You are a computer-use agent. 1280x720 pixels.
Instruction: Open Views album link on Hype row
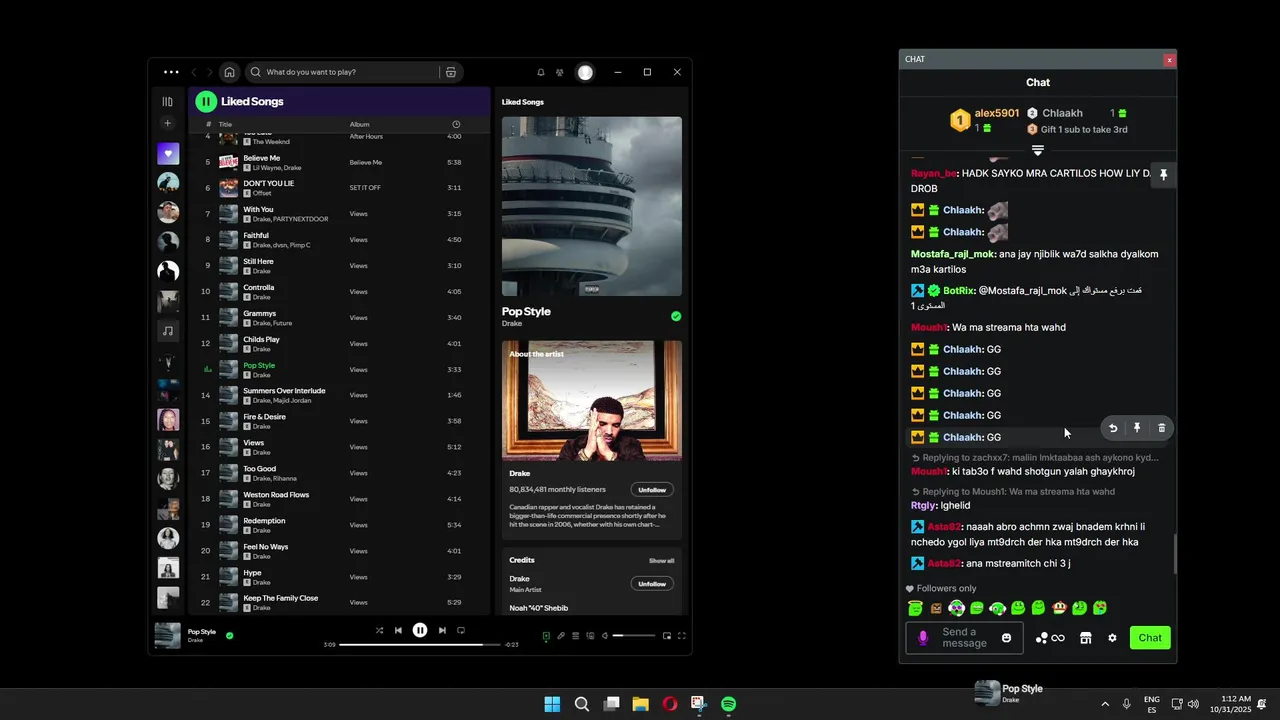point(358,577)
